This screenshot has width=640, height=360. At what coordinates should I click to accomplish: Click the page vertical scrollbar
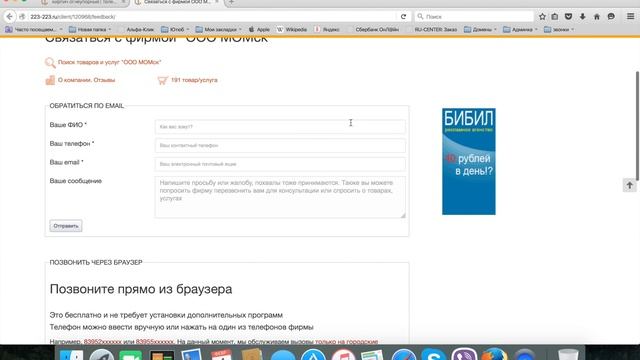(x=637, y=127)
